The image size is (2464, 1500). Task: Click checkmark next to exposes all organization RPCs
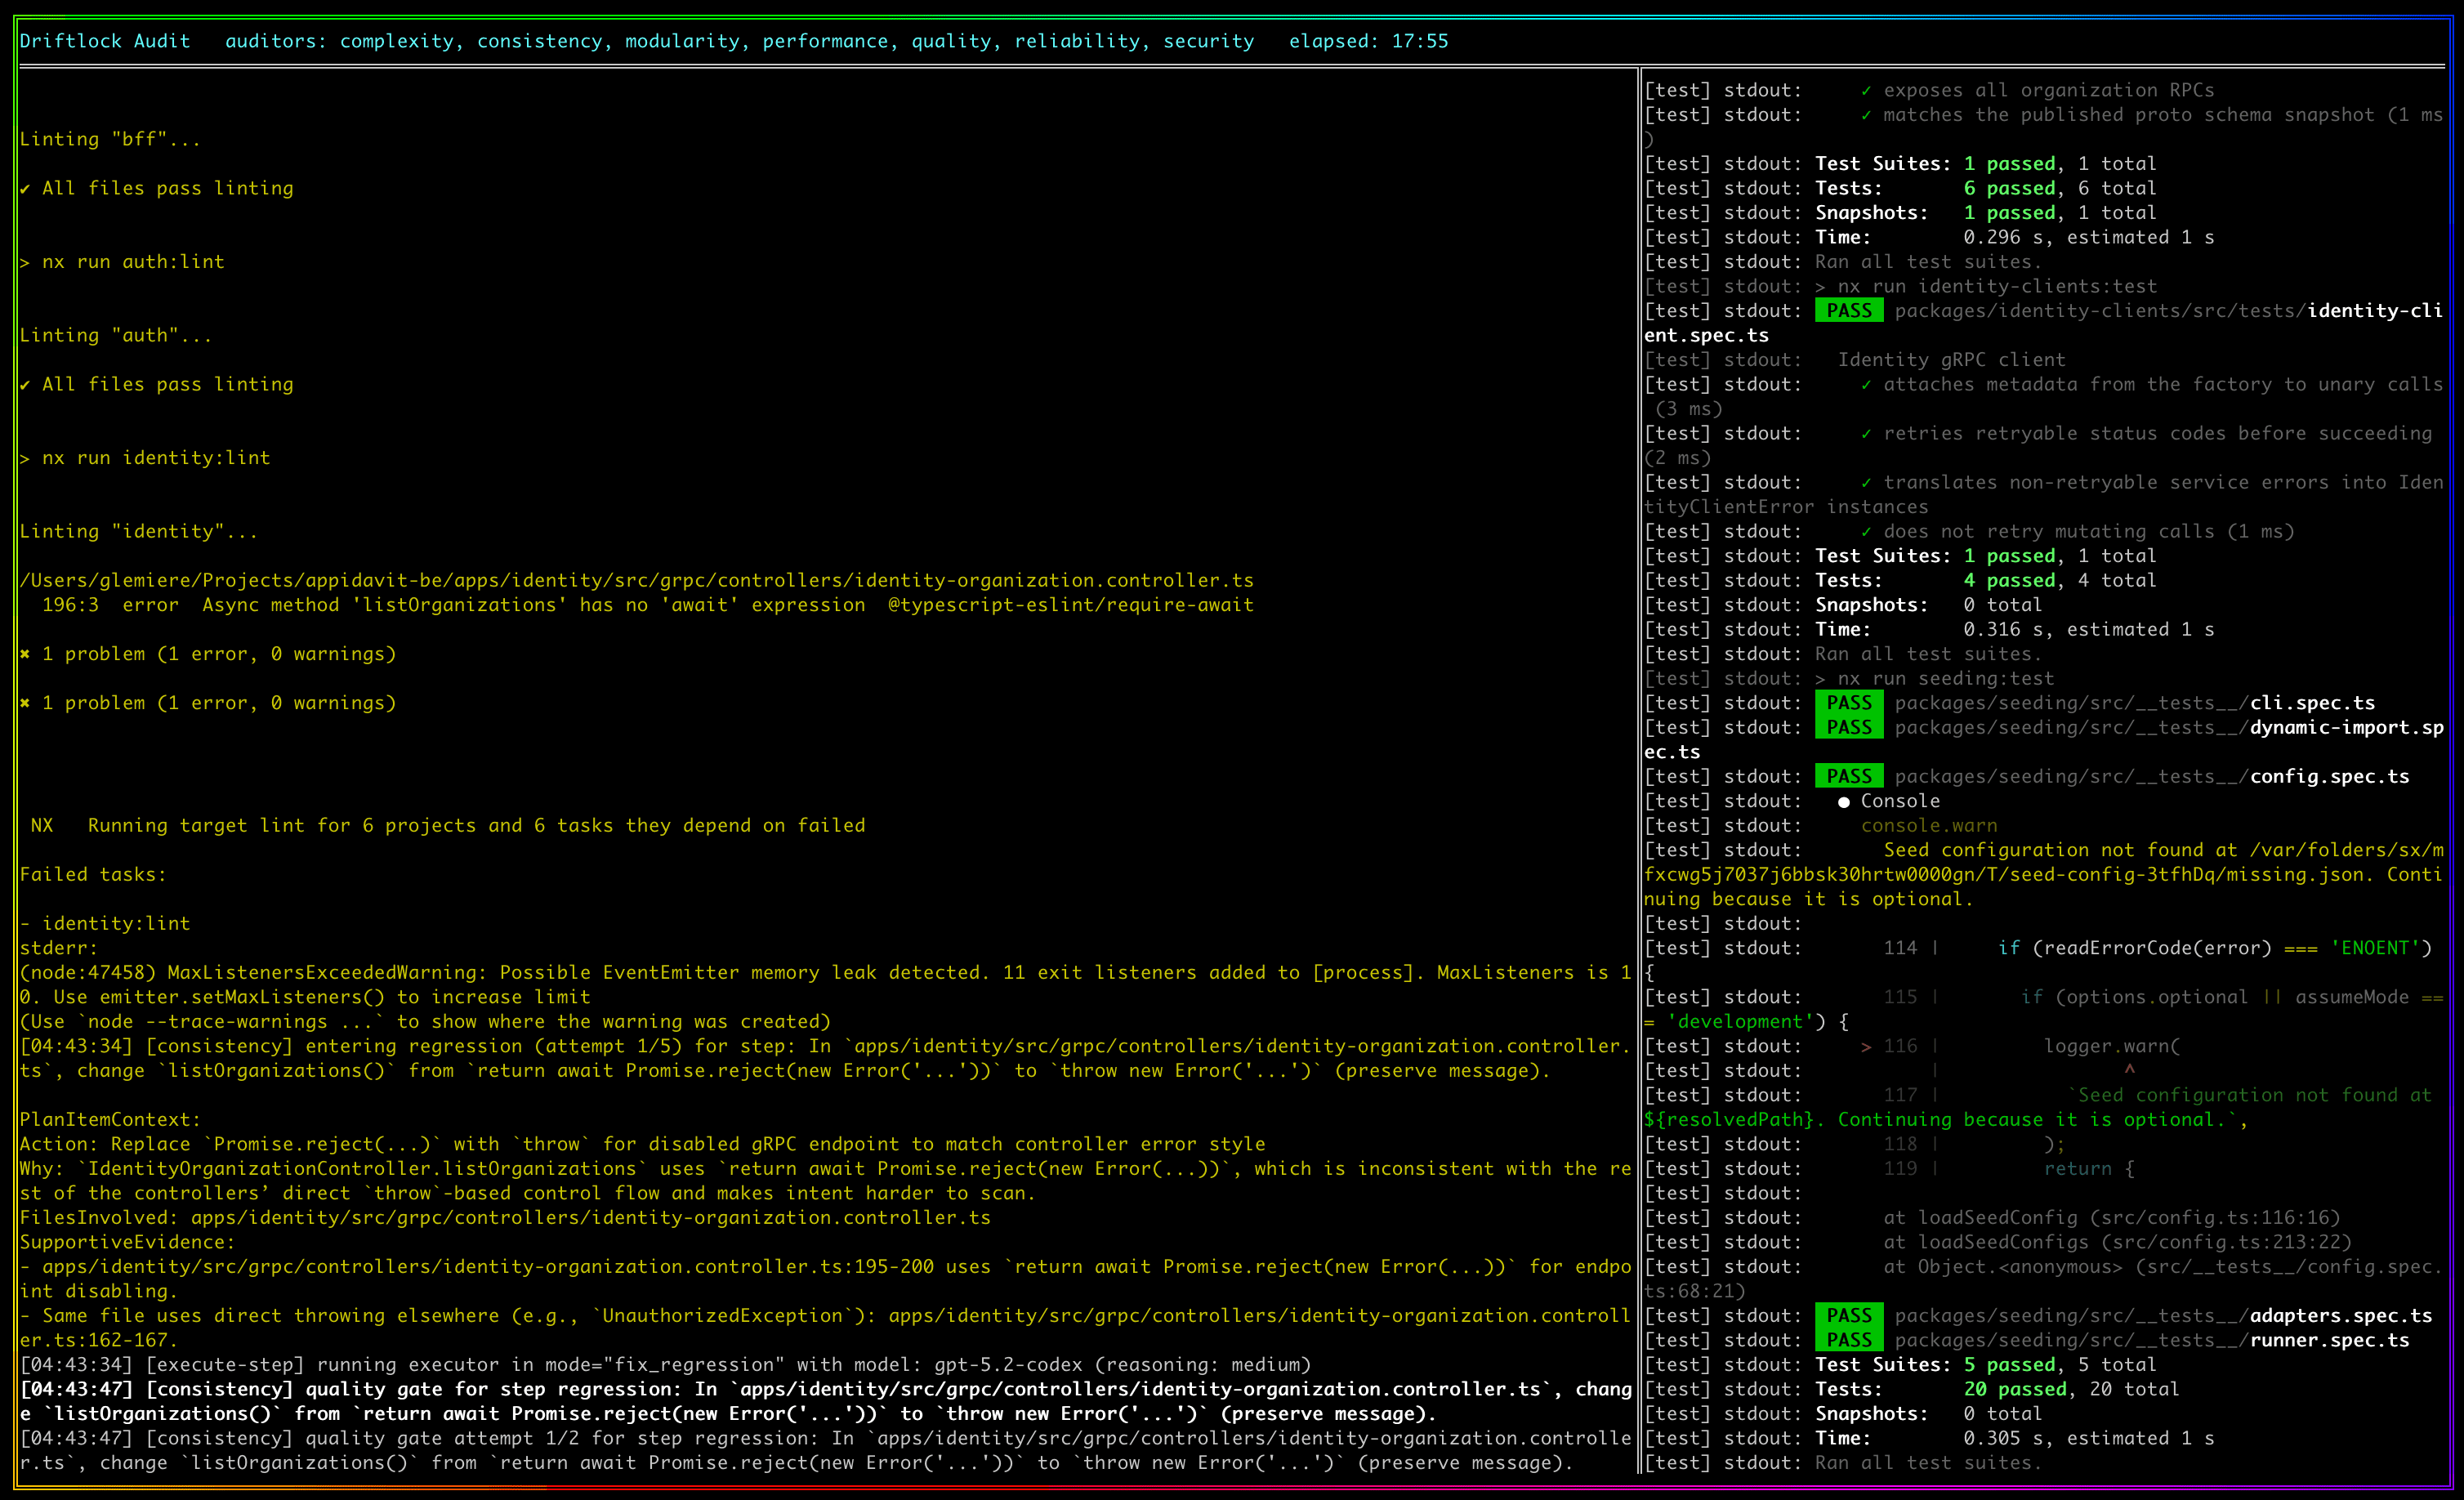coord(1866,90)
